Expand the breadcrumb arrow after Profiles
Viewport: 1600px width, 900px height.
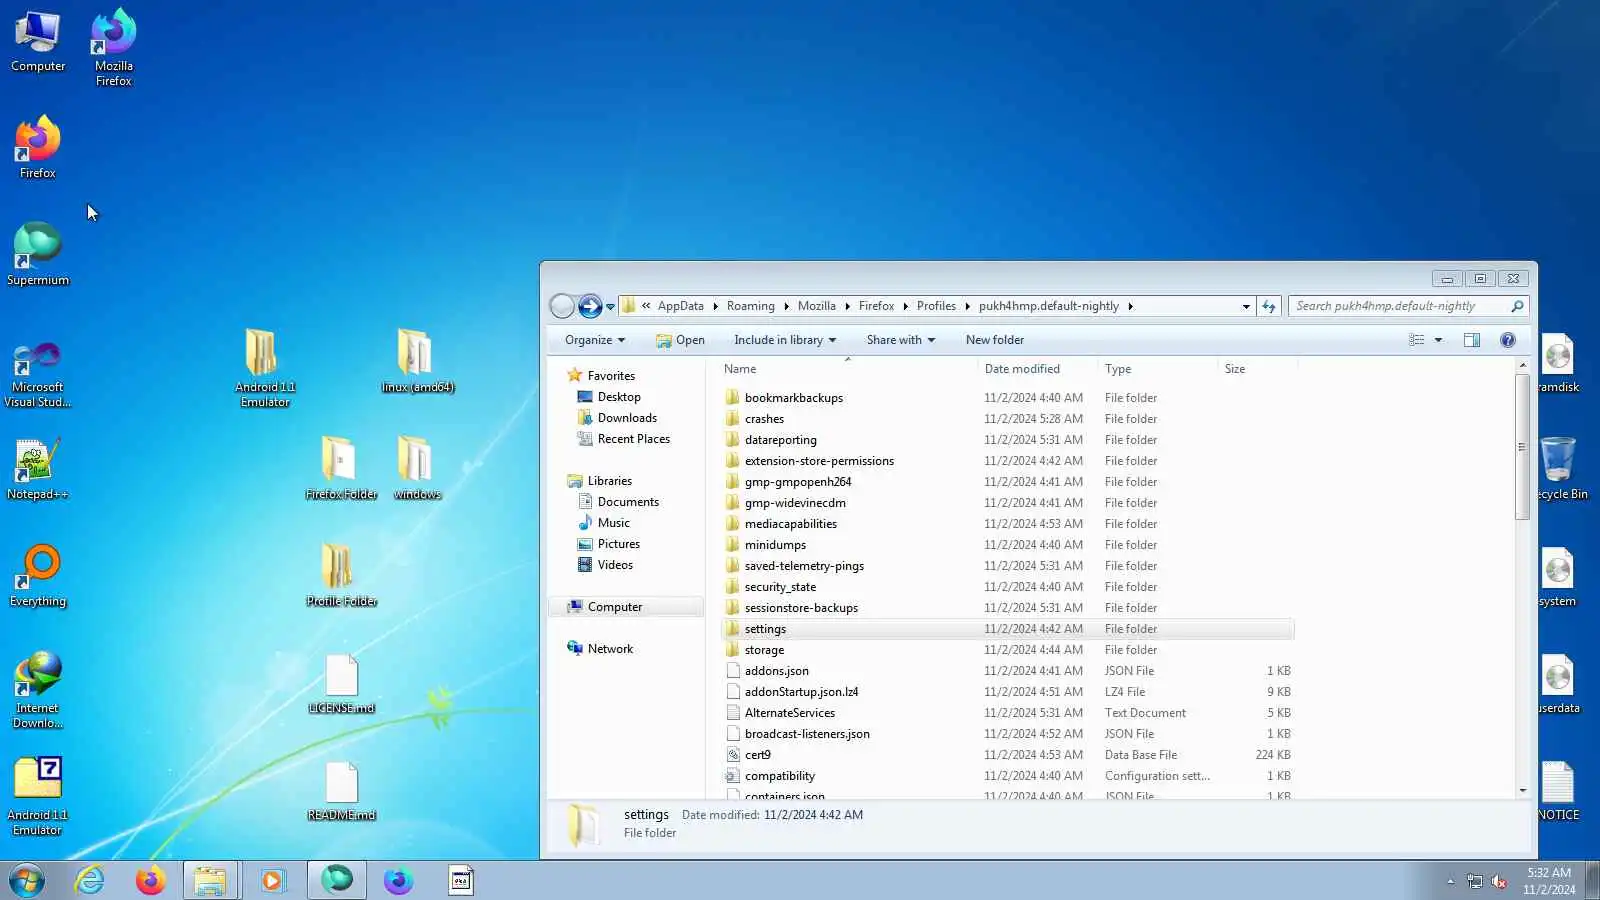coord(967,306)
